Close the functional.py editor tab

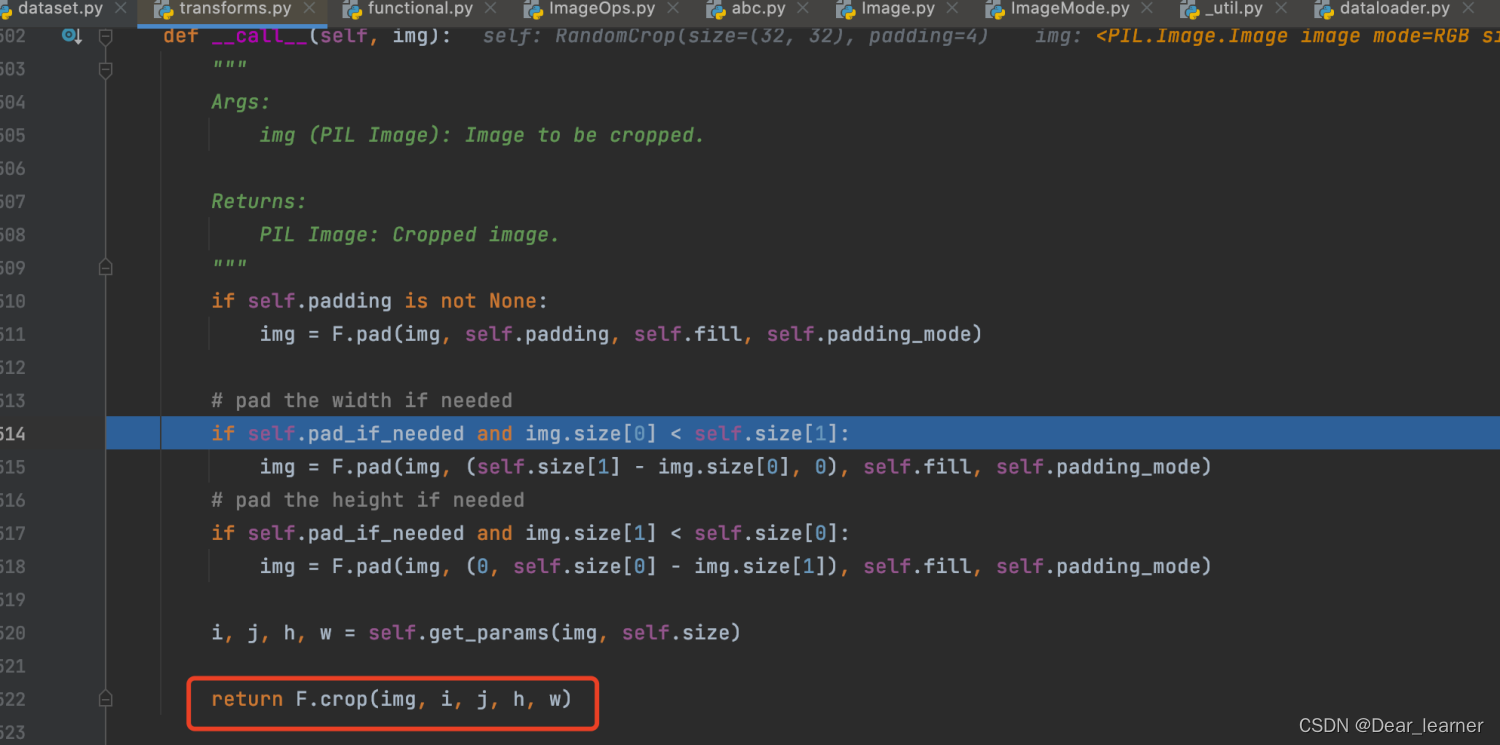tap(491, 9)
